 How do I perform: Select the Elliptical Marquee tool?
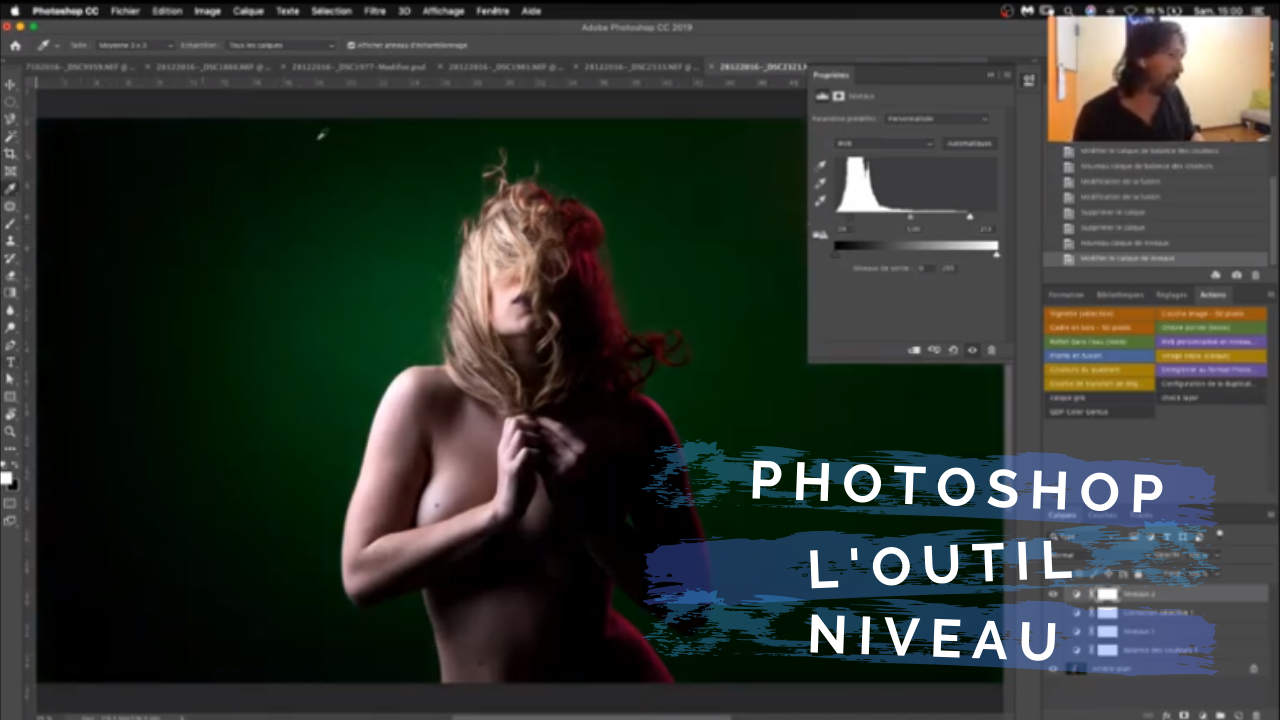11,102
